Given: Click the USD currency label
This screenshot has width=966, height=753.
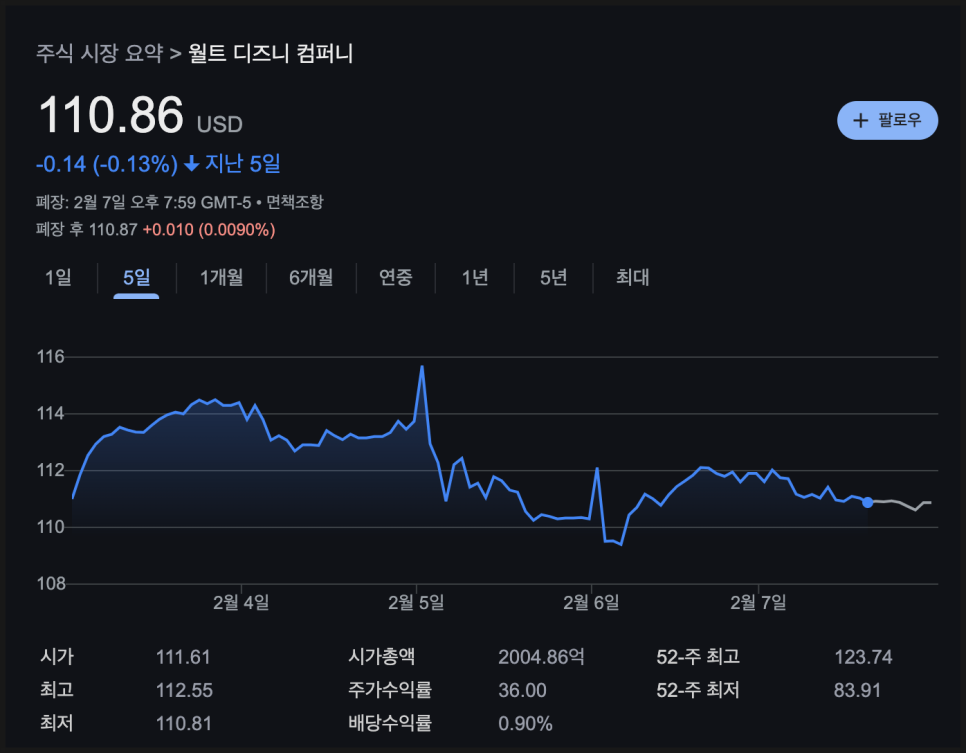Looking at the screenshot, I should click(x=220, y=124).
